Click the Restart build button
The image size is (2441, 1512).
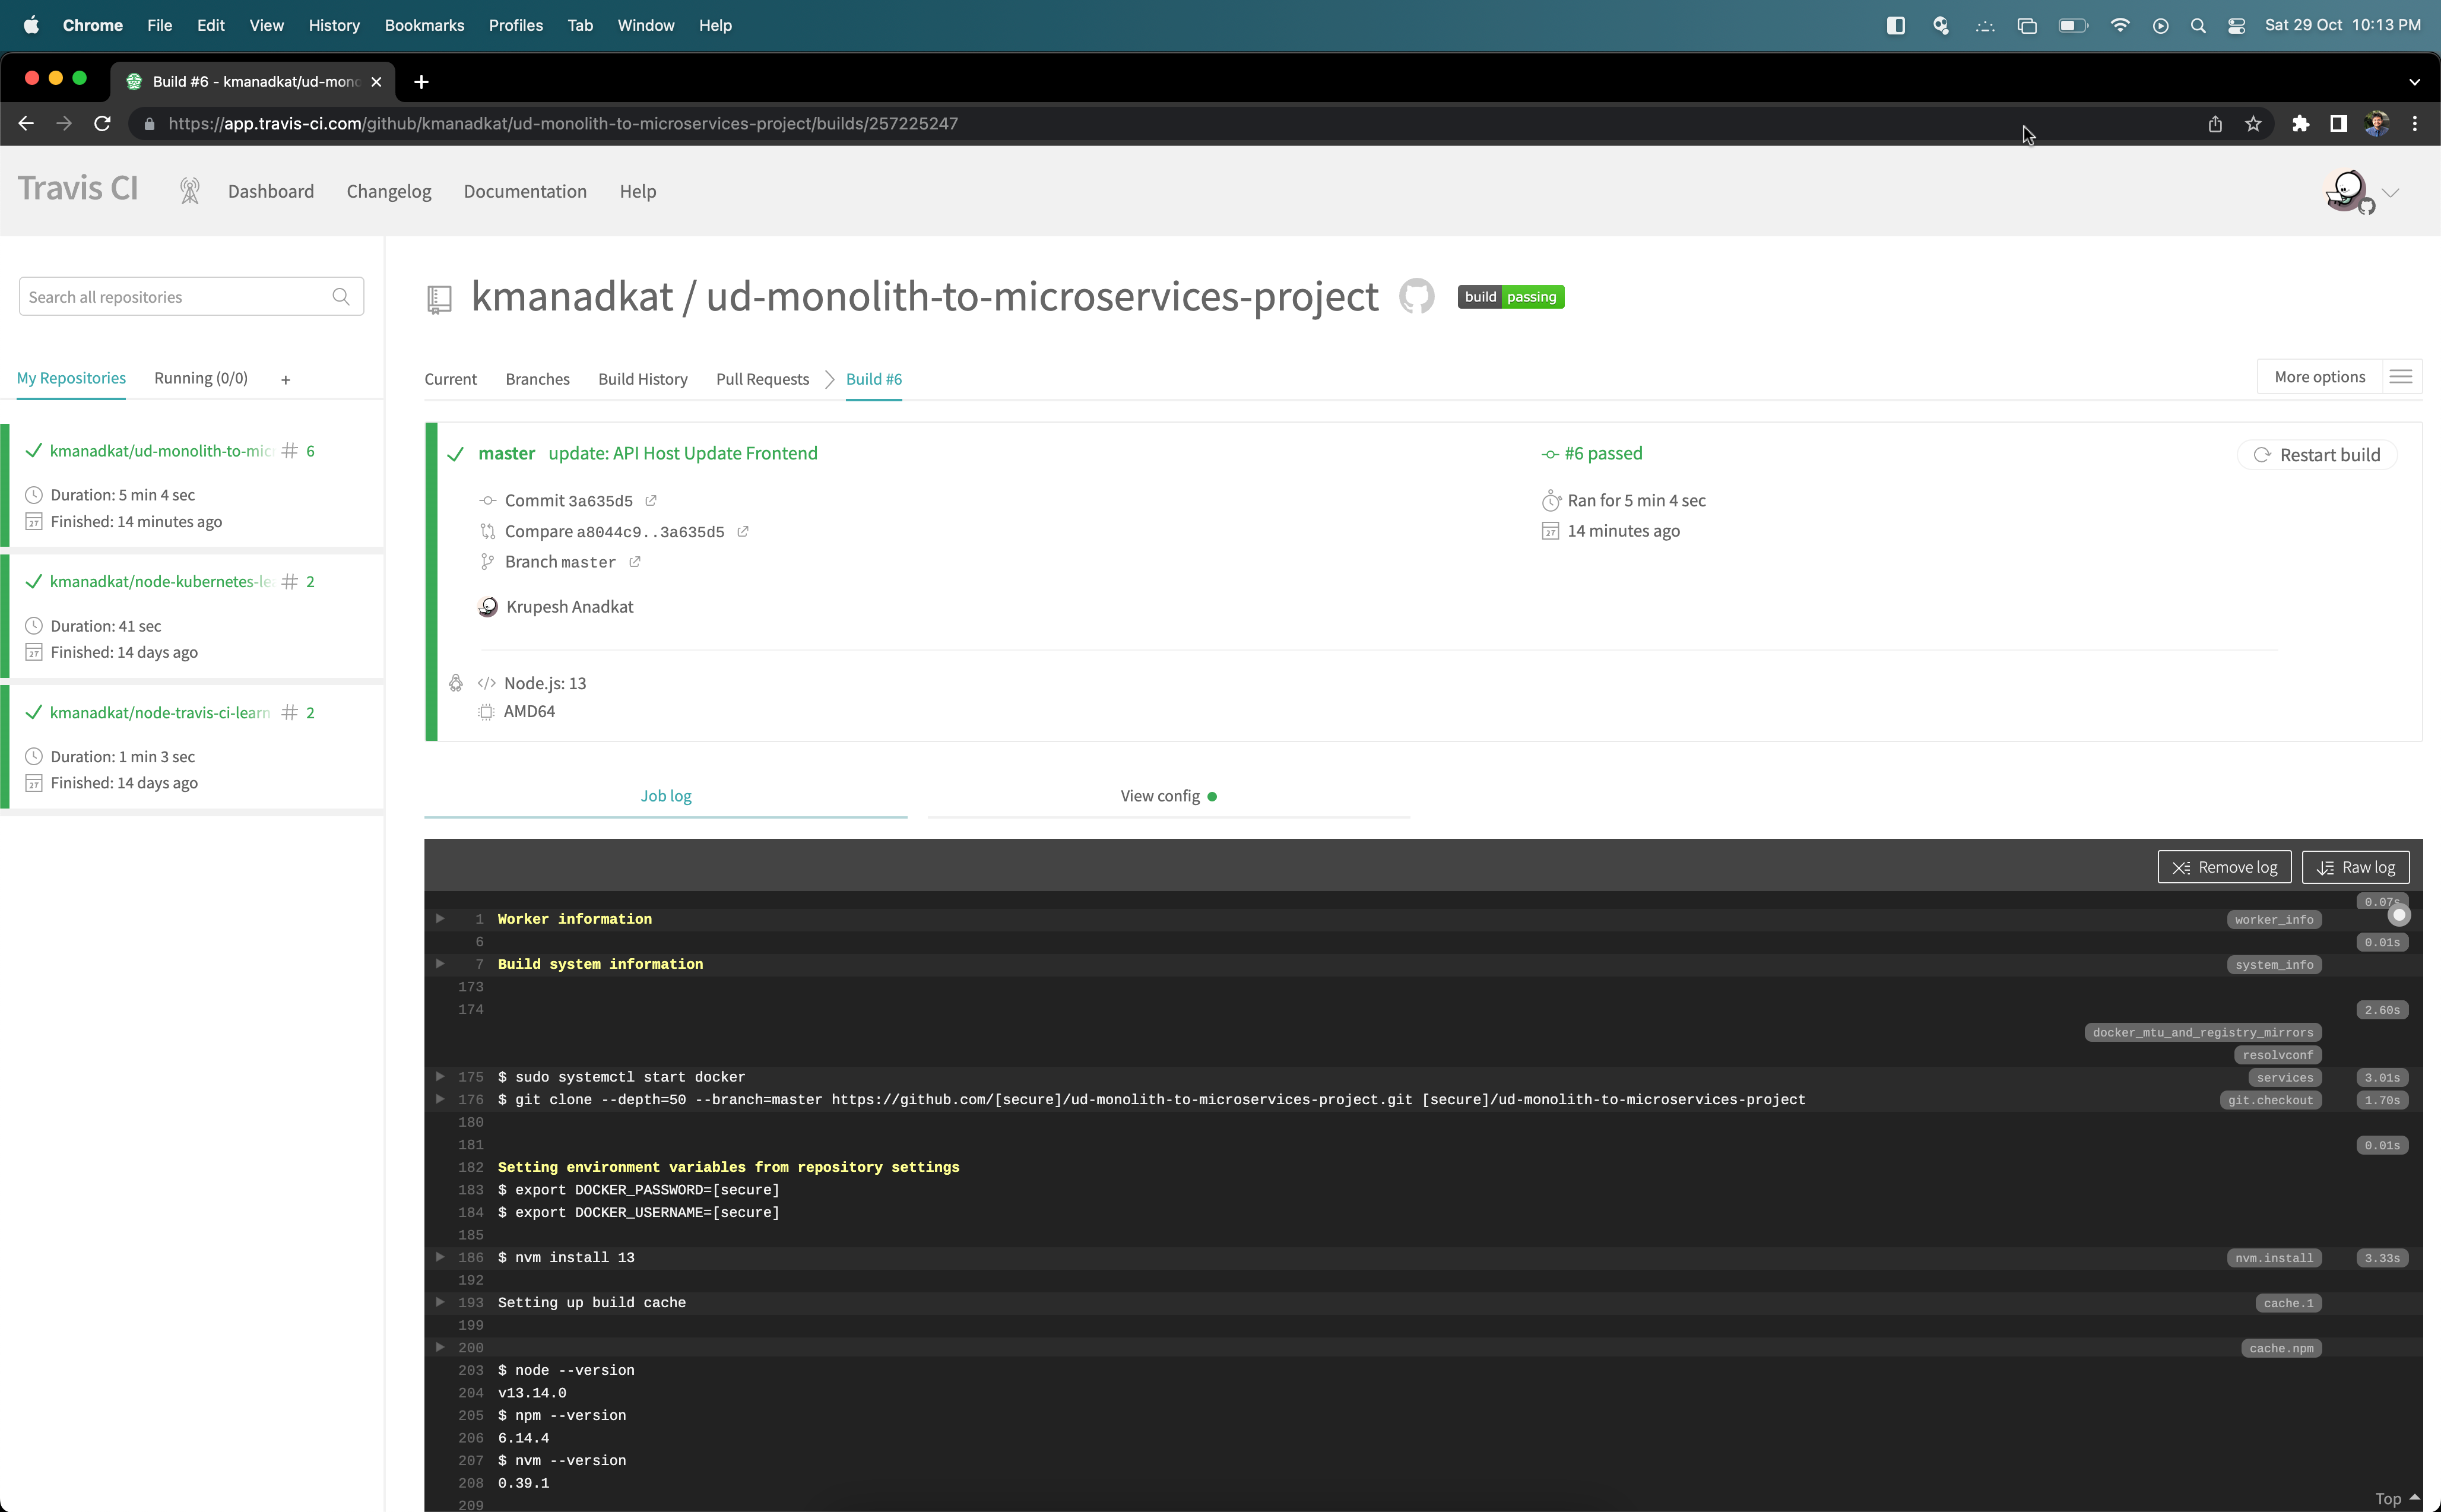click(x=2317, y=455)
